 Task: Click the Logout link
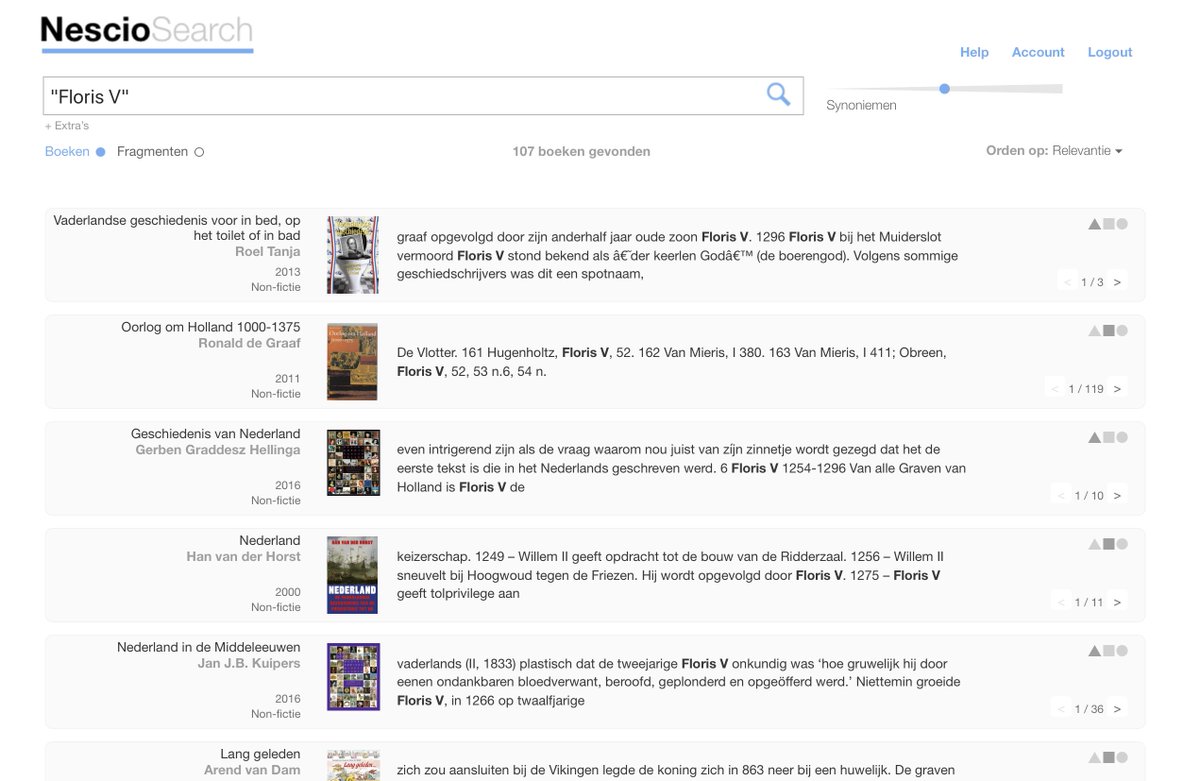click(x=1110, y=52)
